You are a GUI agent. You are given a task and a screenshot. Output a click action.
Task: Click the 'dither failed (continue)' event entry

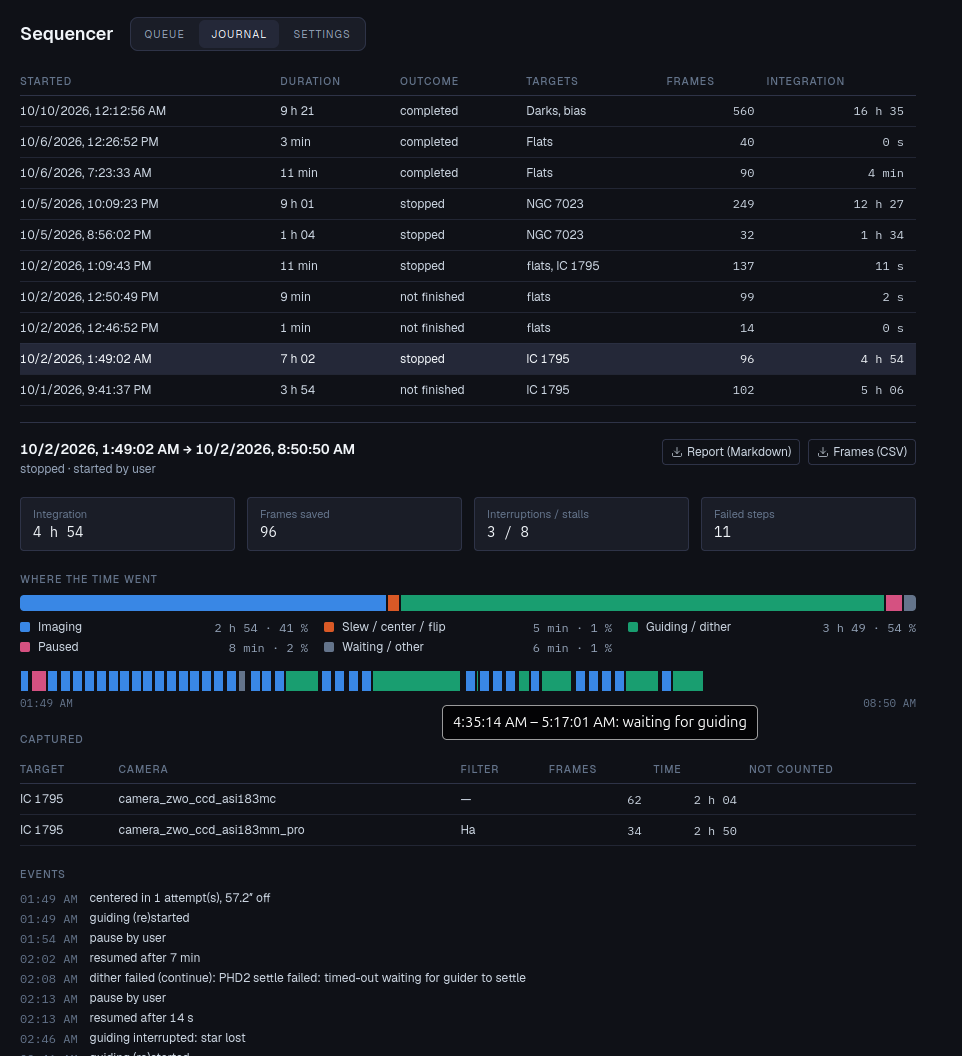(307, 978)
